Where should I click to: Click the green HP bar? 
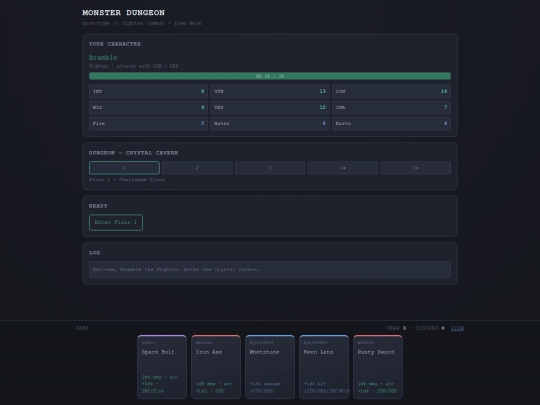[270, 76]
